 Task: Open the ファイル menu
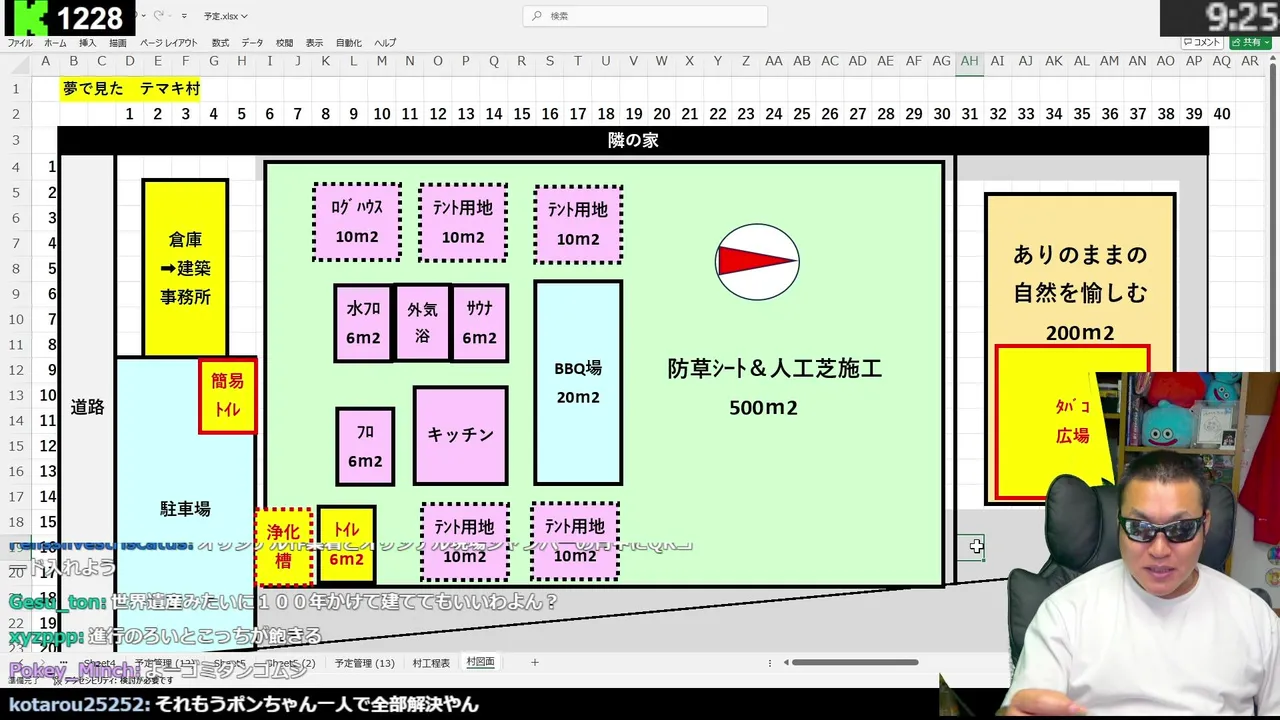[20, 43]
